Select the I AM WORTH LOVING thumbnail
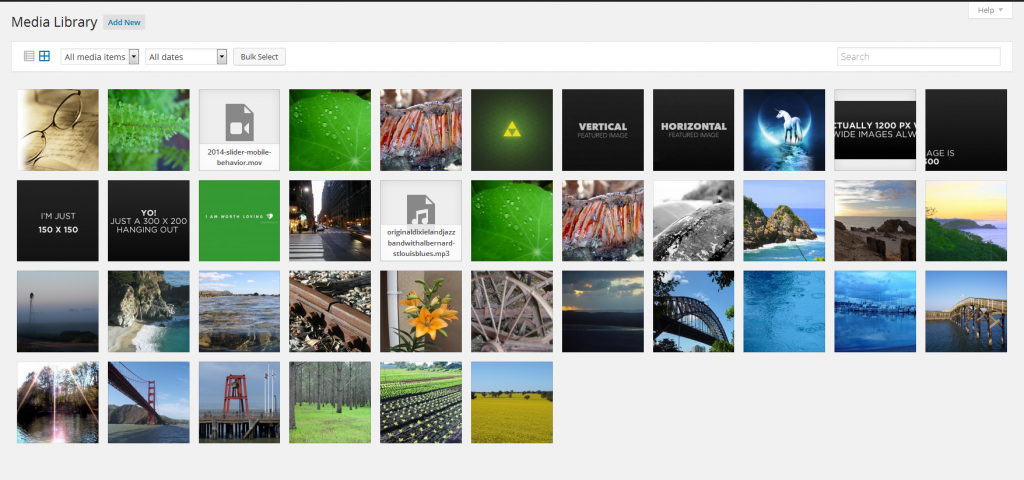1024x480 pixels. tap(240, 221)
